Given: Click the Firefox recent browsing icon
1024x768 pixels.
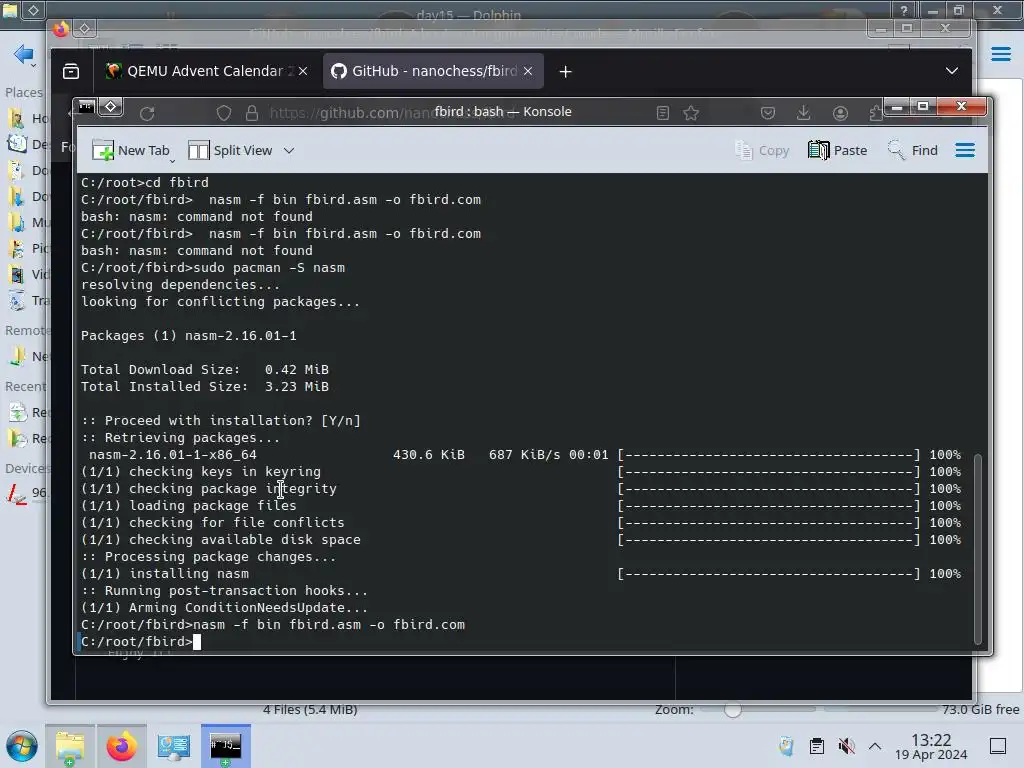Looking at the screenshot, I should [71, 71].
